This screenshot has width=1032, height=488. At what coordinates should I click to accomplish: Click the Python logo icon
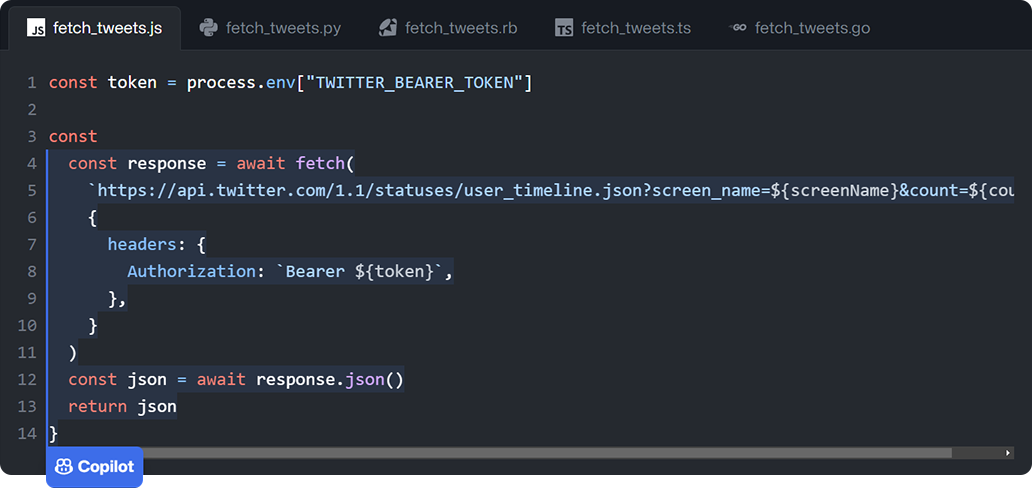pyautogui.click(x=209, y=28)
